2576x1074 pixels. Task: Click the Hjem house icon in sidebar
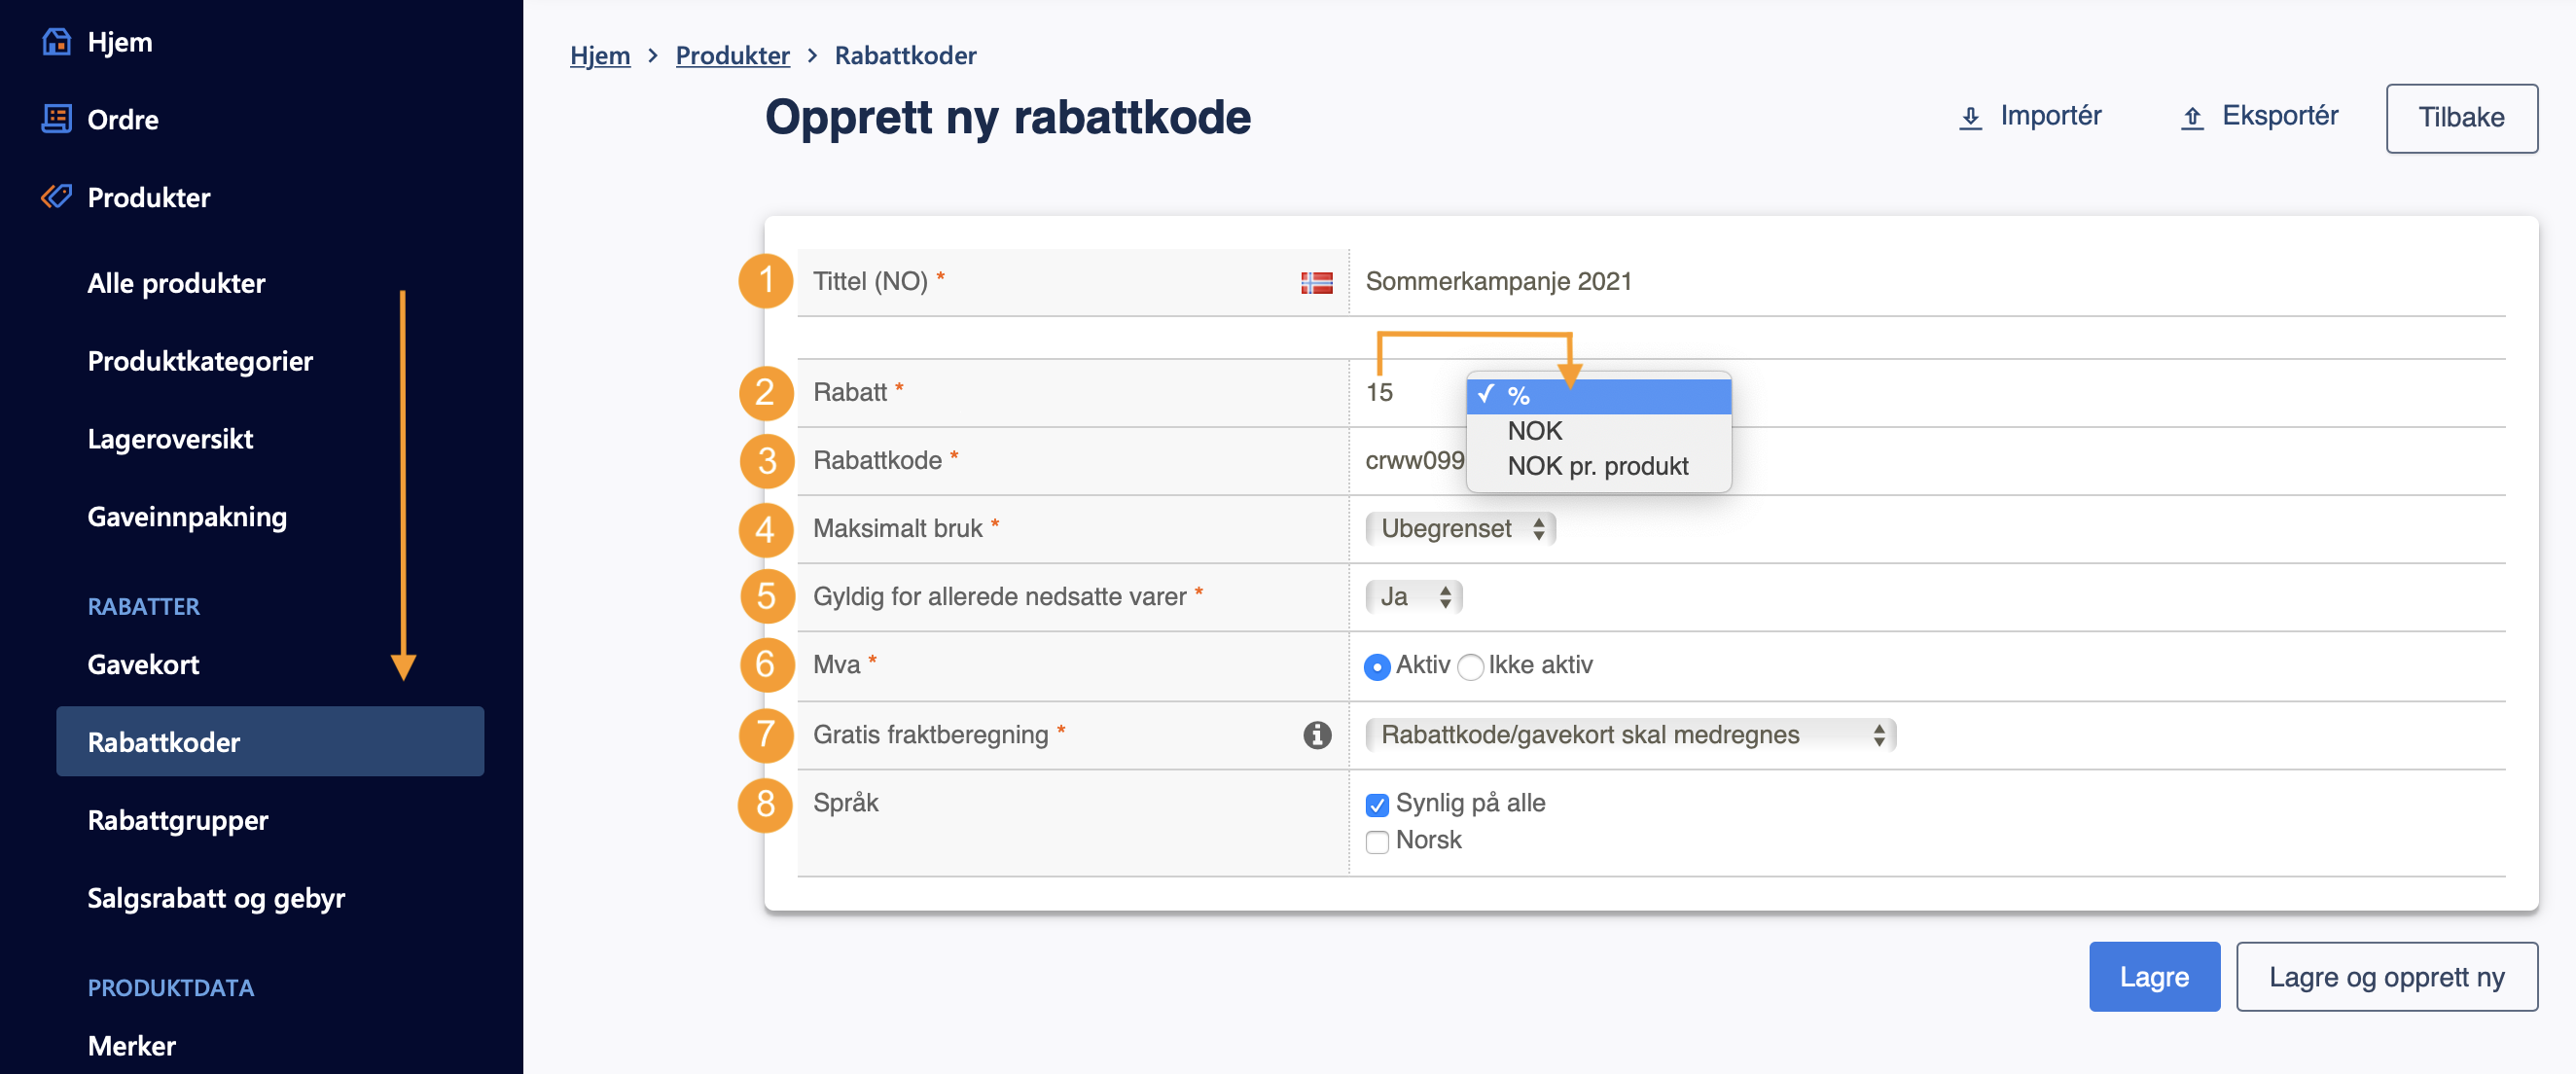[x=56, y=42]
